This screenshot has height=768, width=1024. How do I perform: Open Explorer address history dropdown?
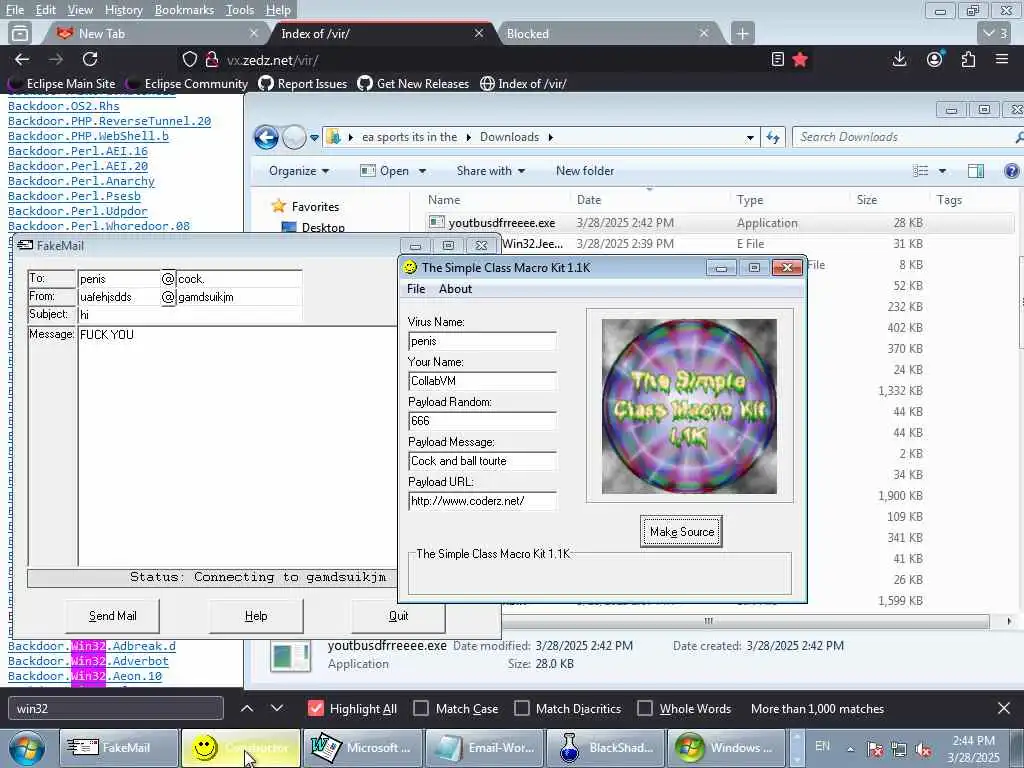click(750, 138)
